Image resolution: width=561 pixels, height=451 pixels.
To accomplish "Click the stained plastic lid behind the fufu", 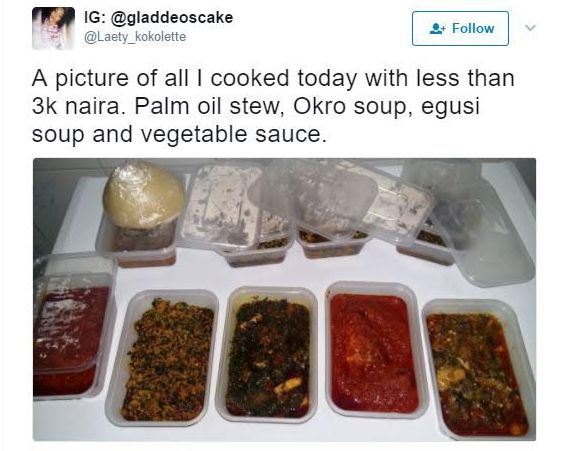I will tap(222, 206).
